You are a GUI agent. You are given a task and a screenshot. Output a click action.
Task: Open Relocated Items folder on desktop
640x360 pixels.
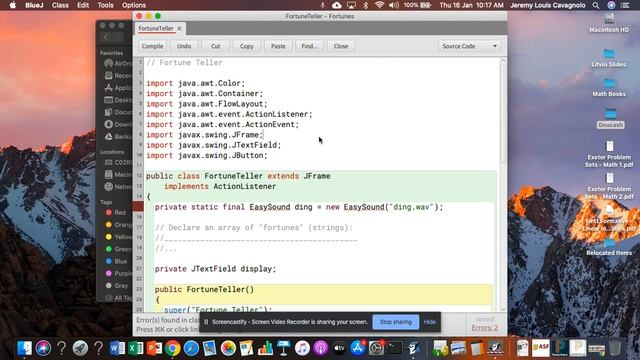click(609, 247)
